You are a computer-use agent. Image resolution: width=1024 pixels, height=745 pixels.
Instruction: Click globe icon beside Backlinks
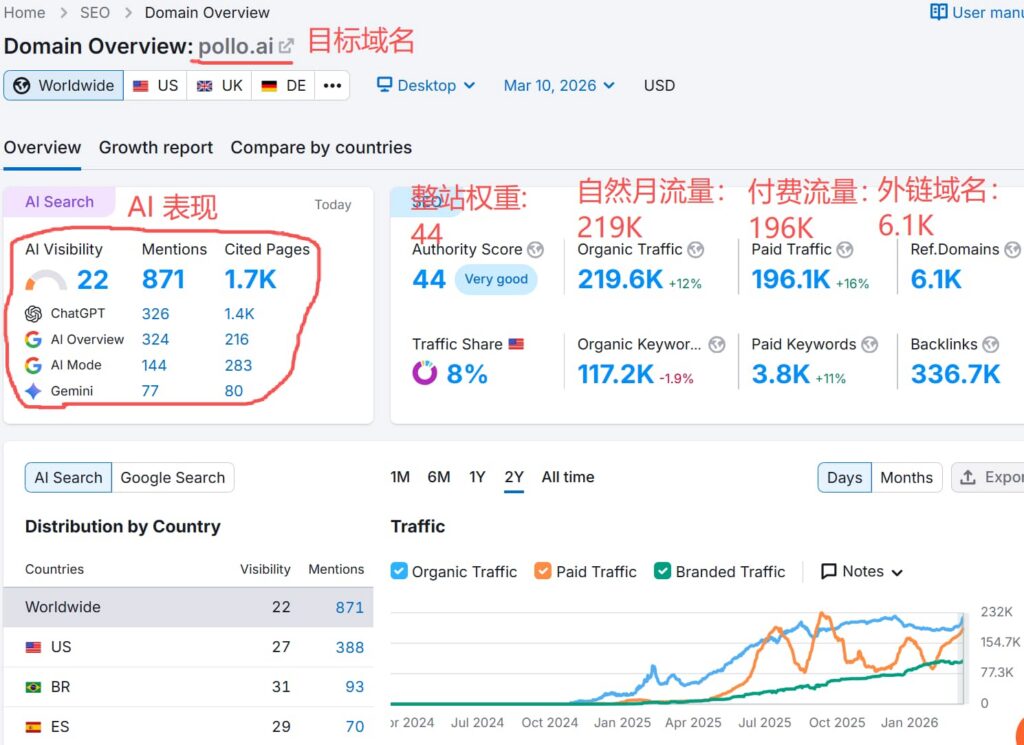pos(991,344)
